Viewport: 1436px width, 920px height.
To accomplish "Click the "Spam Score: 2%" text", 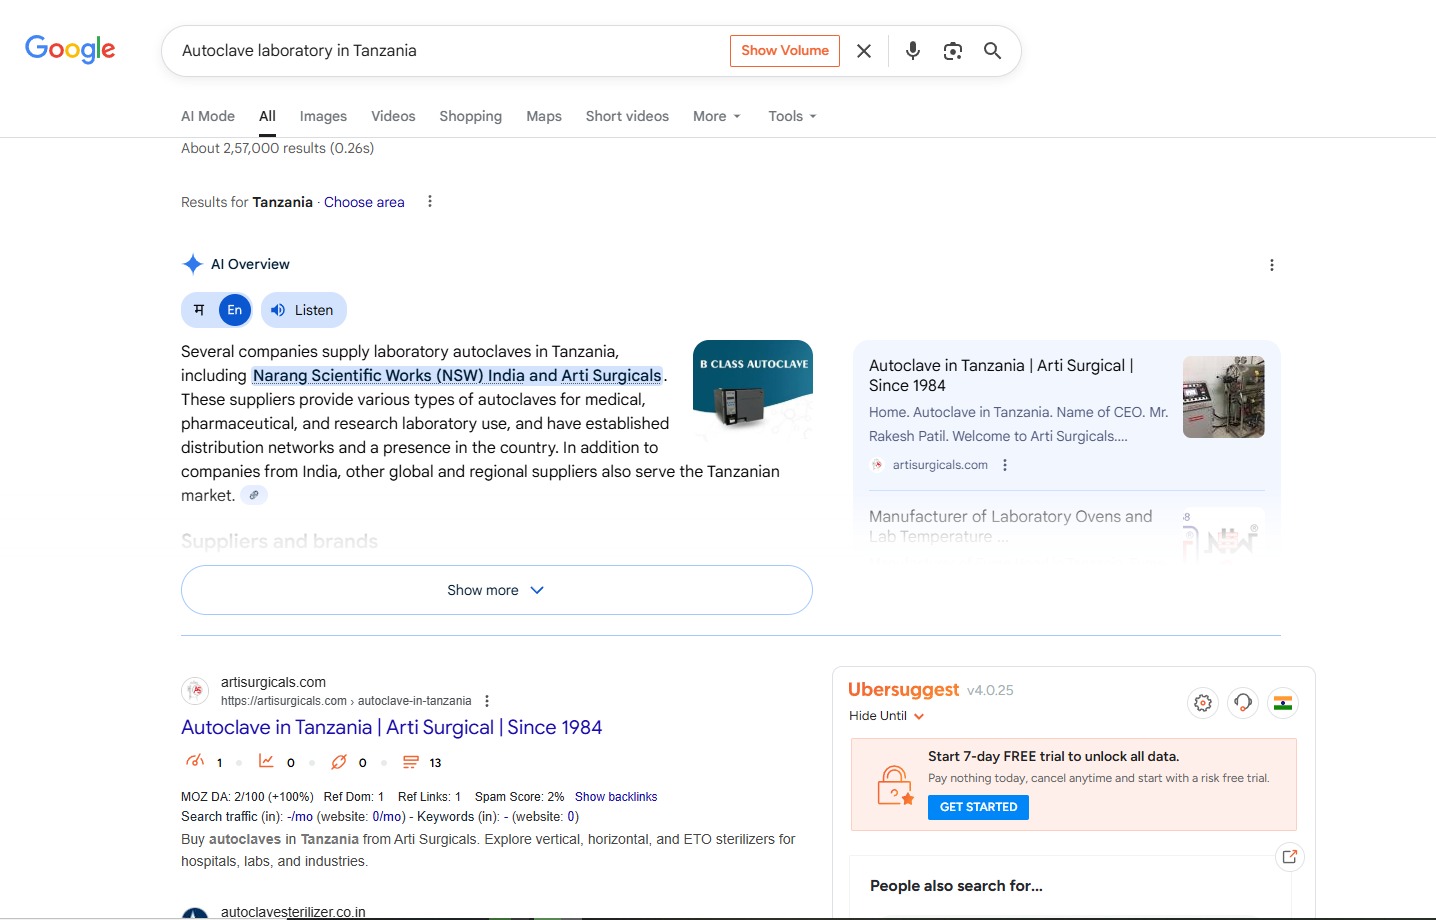I will pos(520,797).
